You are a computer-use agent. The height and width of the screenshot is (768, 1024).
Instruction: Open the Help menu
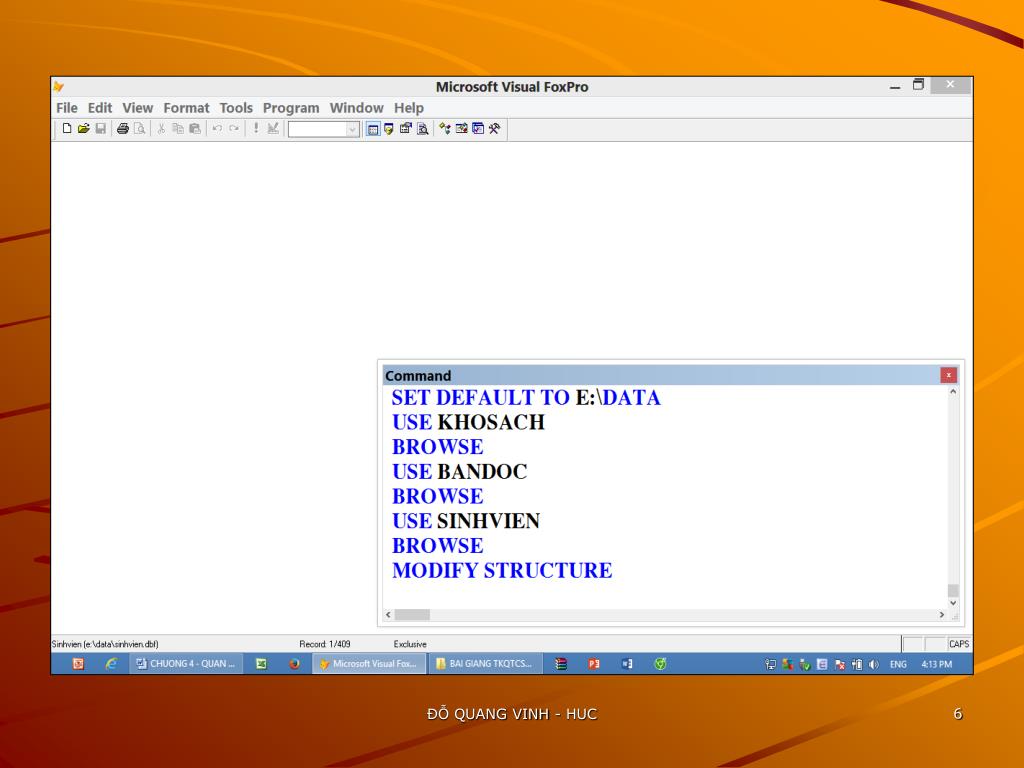point(409,108)
